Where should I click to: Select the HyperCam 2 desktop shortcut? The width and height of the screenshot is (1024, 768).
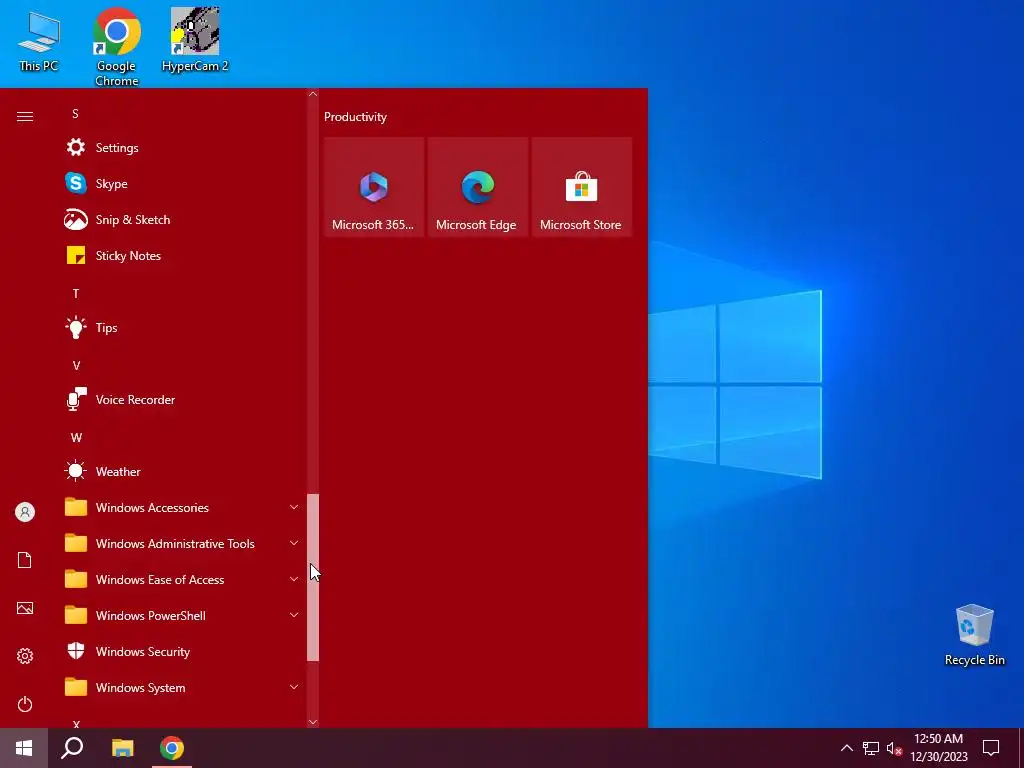[195, 39]
